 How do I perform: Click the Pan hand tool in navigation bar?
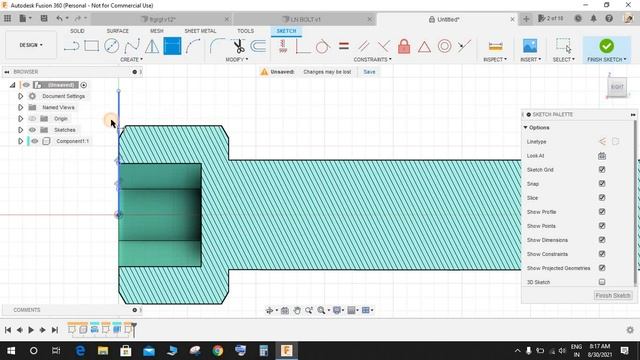pyautogui.click(x=297, y=311)
